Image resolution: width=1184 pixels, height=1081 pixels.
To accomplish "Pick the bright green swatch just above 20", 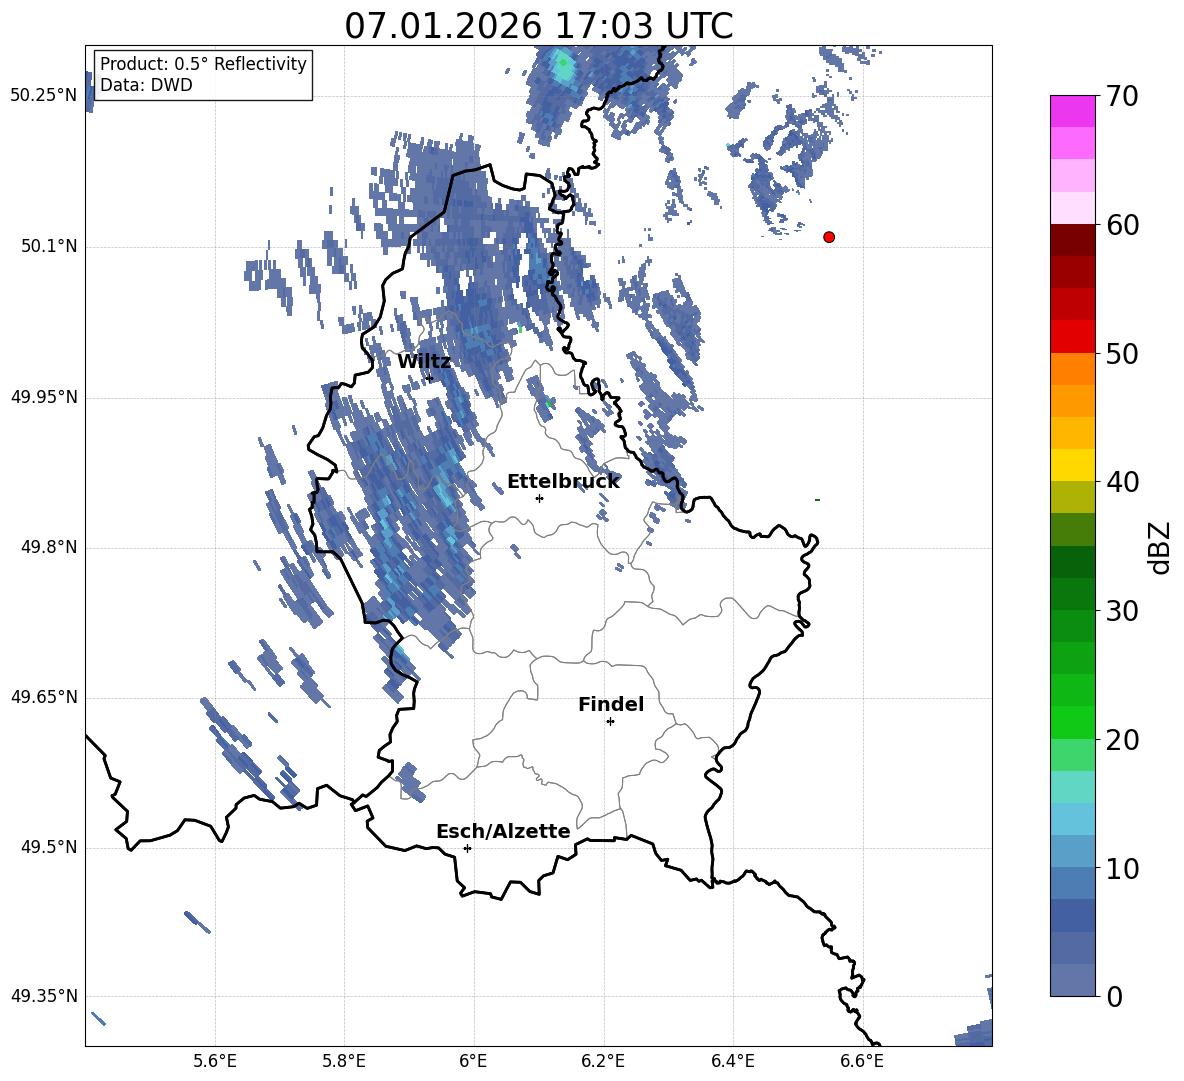I will (x=1073, y=723).
